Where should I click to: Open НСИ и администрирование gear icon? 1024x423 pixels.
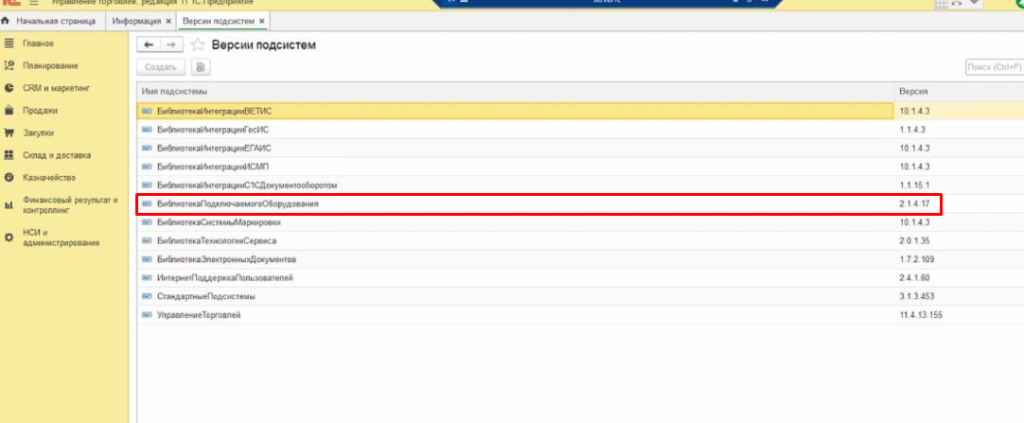9,238
